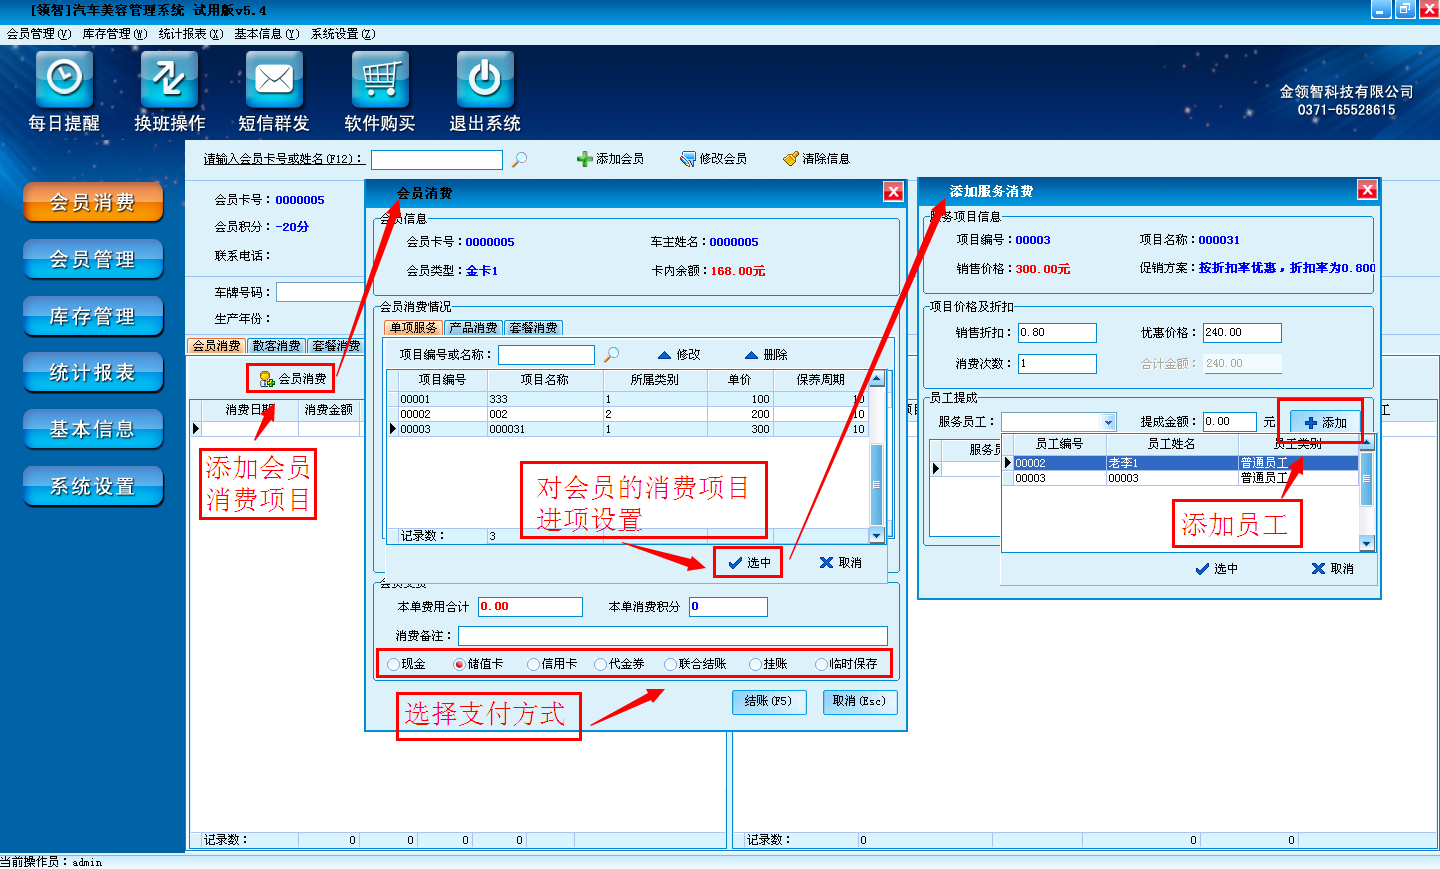Click the magnifier icon beside card number field
This screenshot has height=869, width=1440.
(x=519, y=160)
